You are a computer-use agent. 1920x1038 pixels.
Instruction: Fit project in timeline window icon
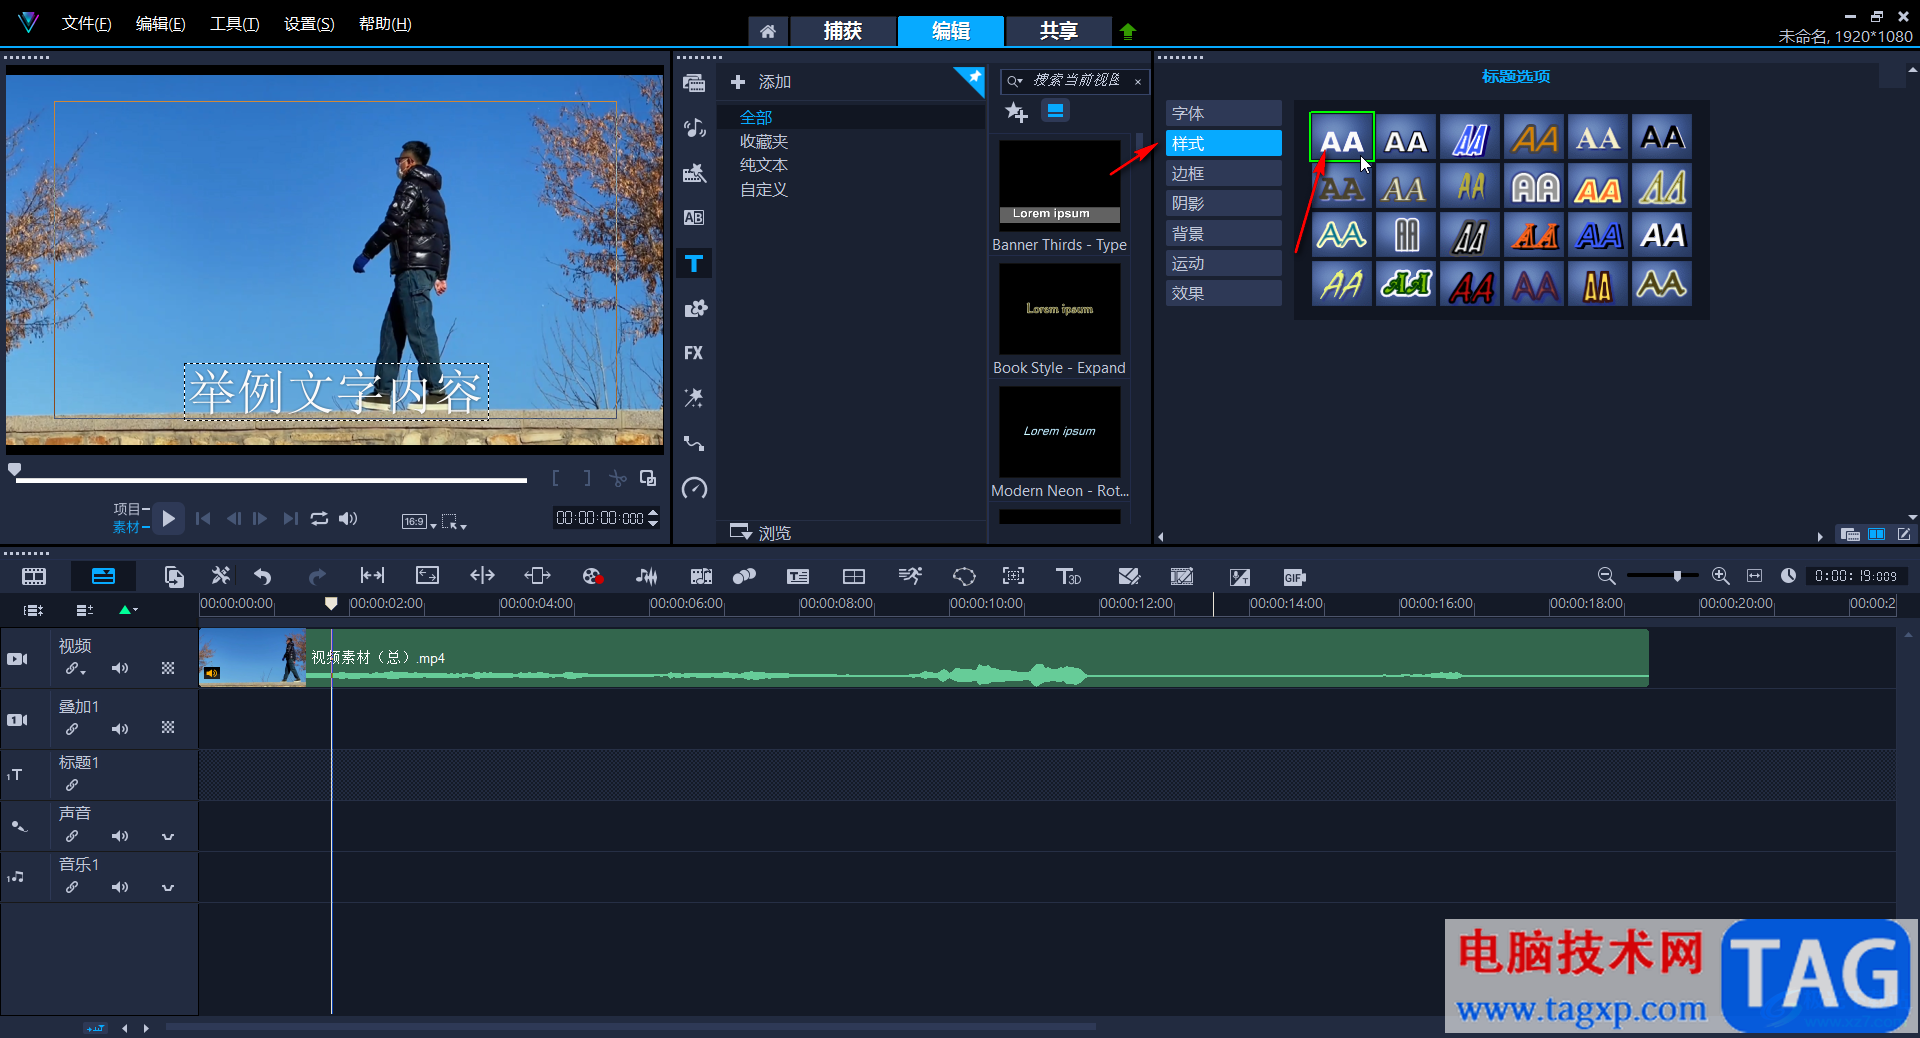(1754, 576)
